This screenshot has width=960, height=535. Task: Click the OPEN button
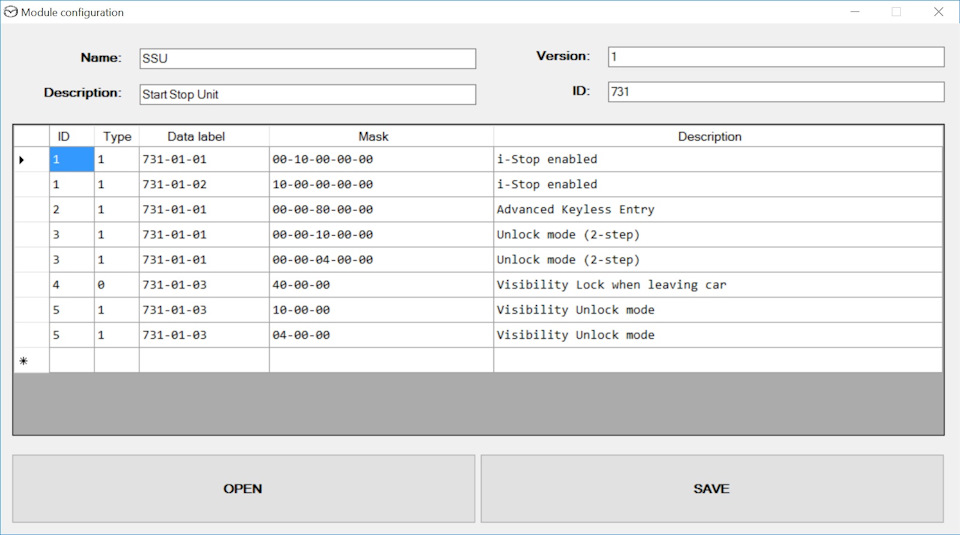(244, 488)
